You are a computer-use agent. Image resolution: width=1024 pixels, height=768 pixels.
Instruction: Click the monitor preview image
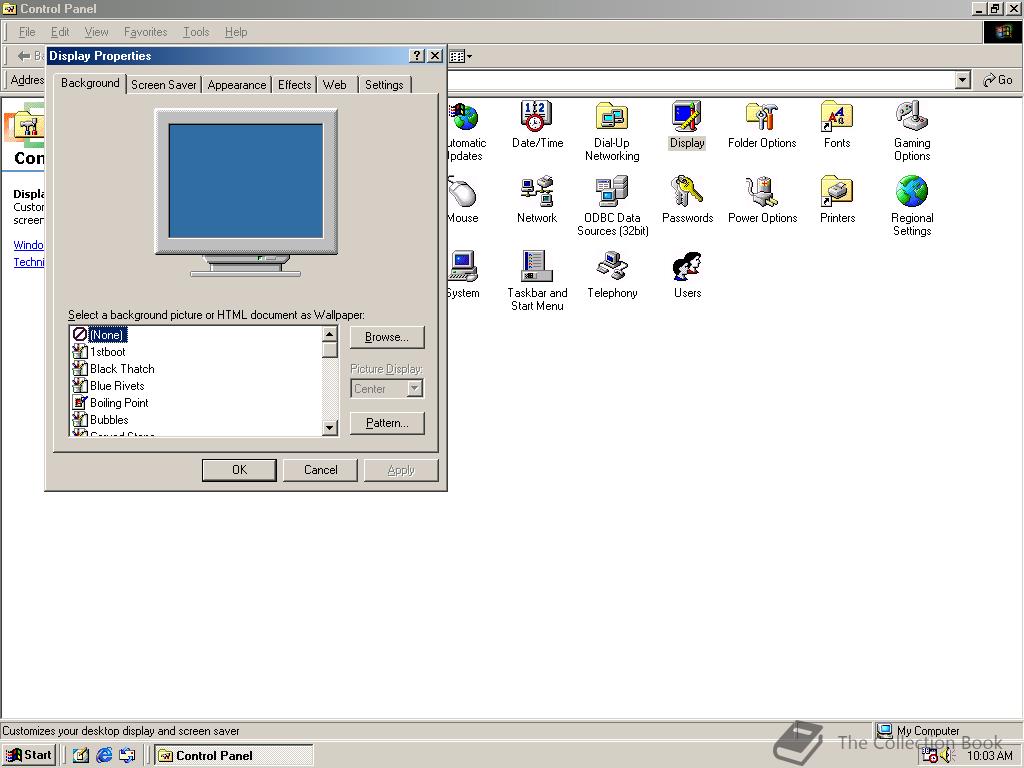pyautogui.click(x=246, y=193)
